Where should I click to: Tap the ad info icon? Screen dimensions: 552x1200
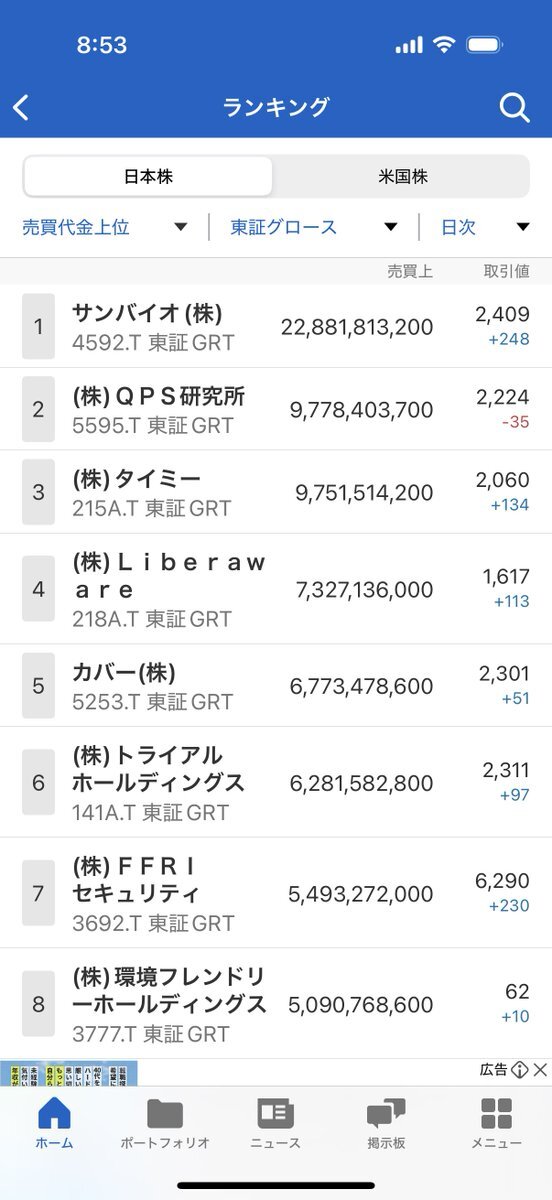[x=519, y=1070]
